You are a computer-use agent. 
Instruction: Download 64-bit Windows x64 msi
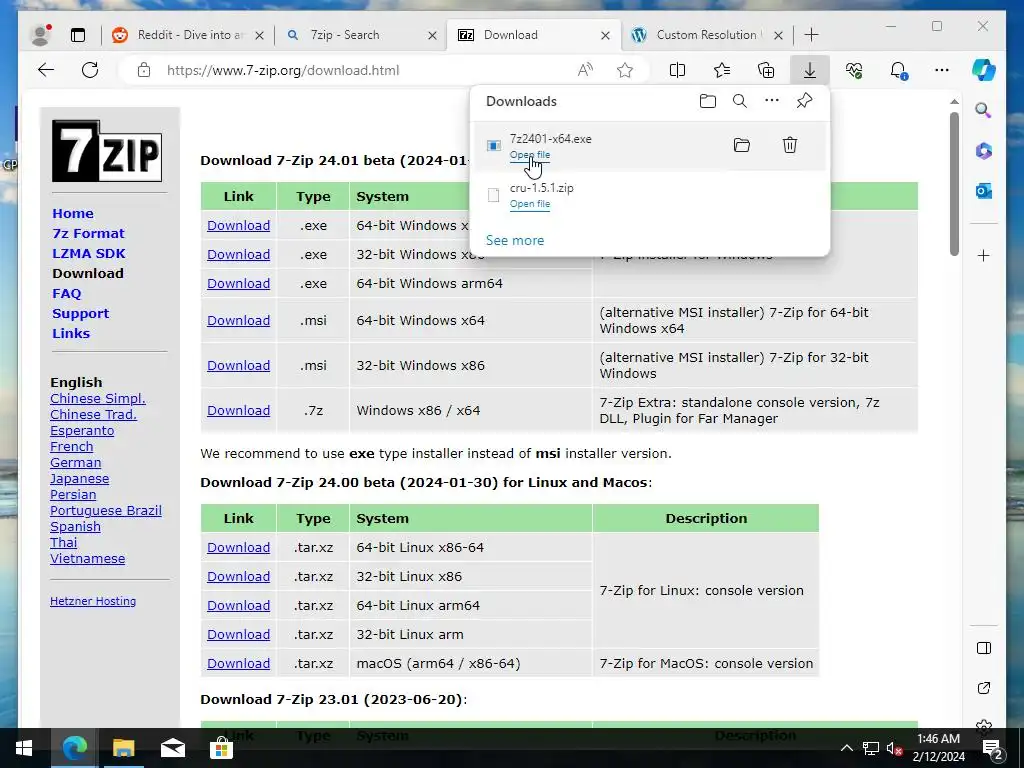238,321
